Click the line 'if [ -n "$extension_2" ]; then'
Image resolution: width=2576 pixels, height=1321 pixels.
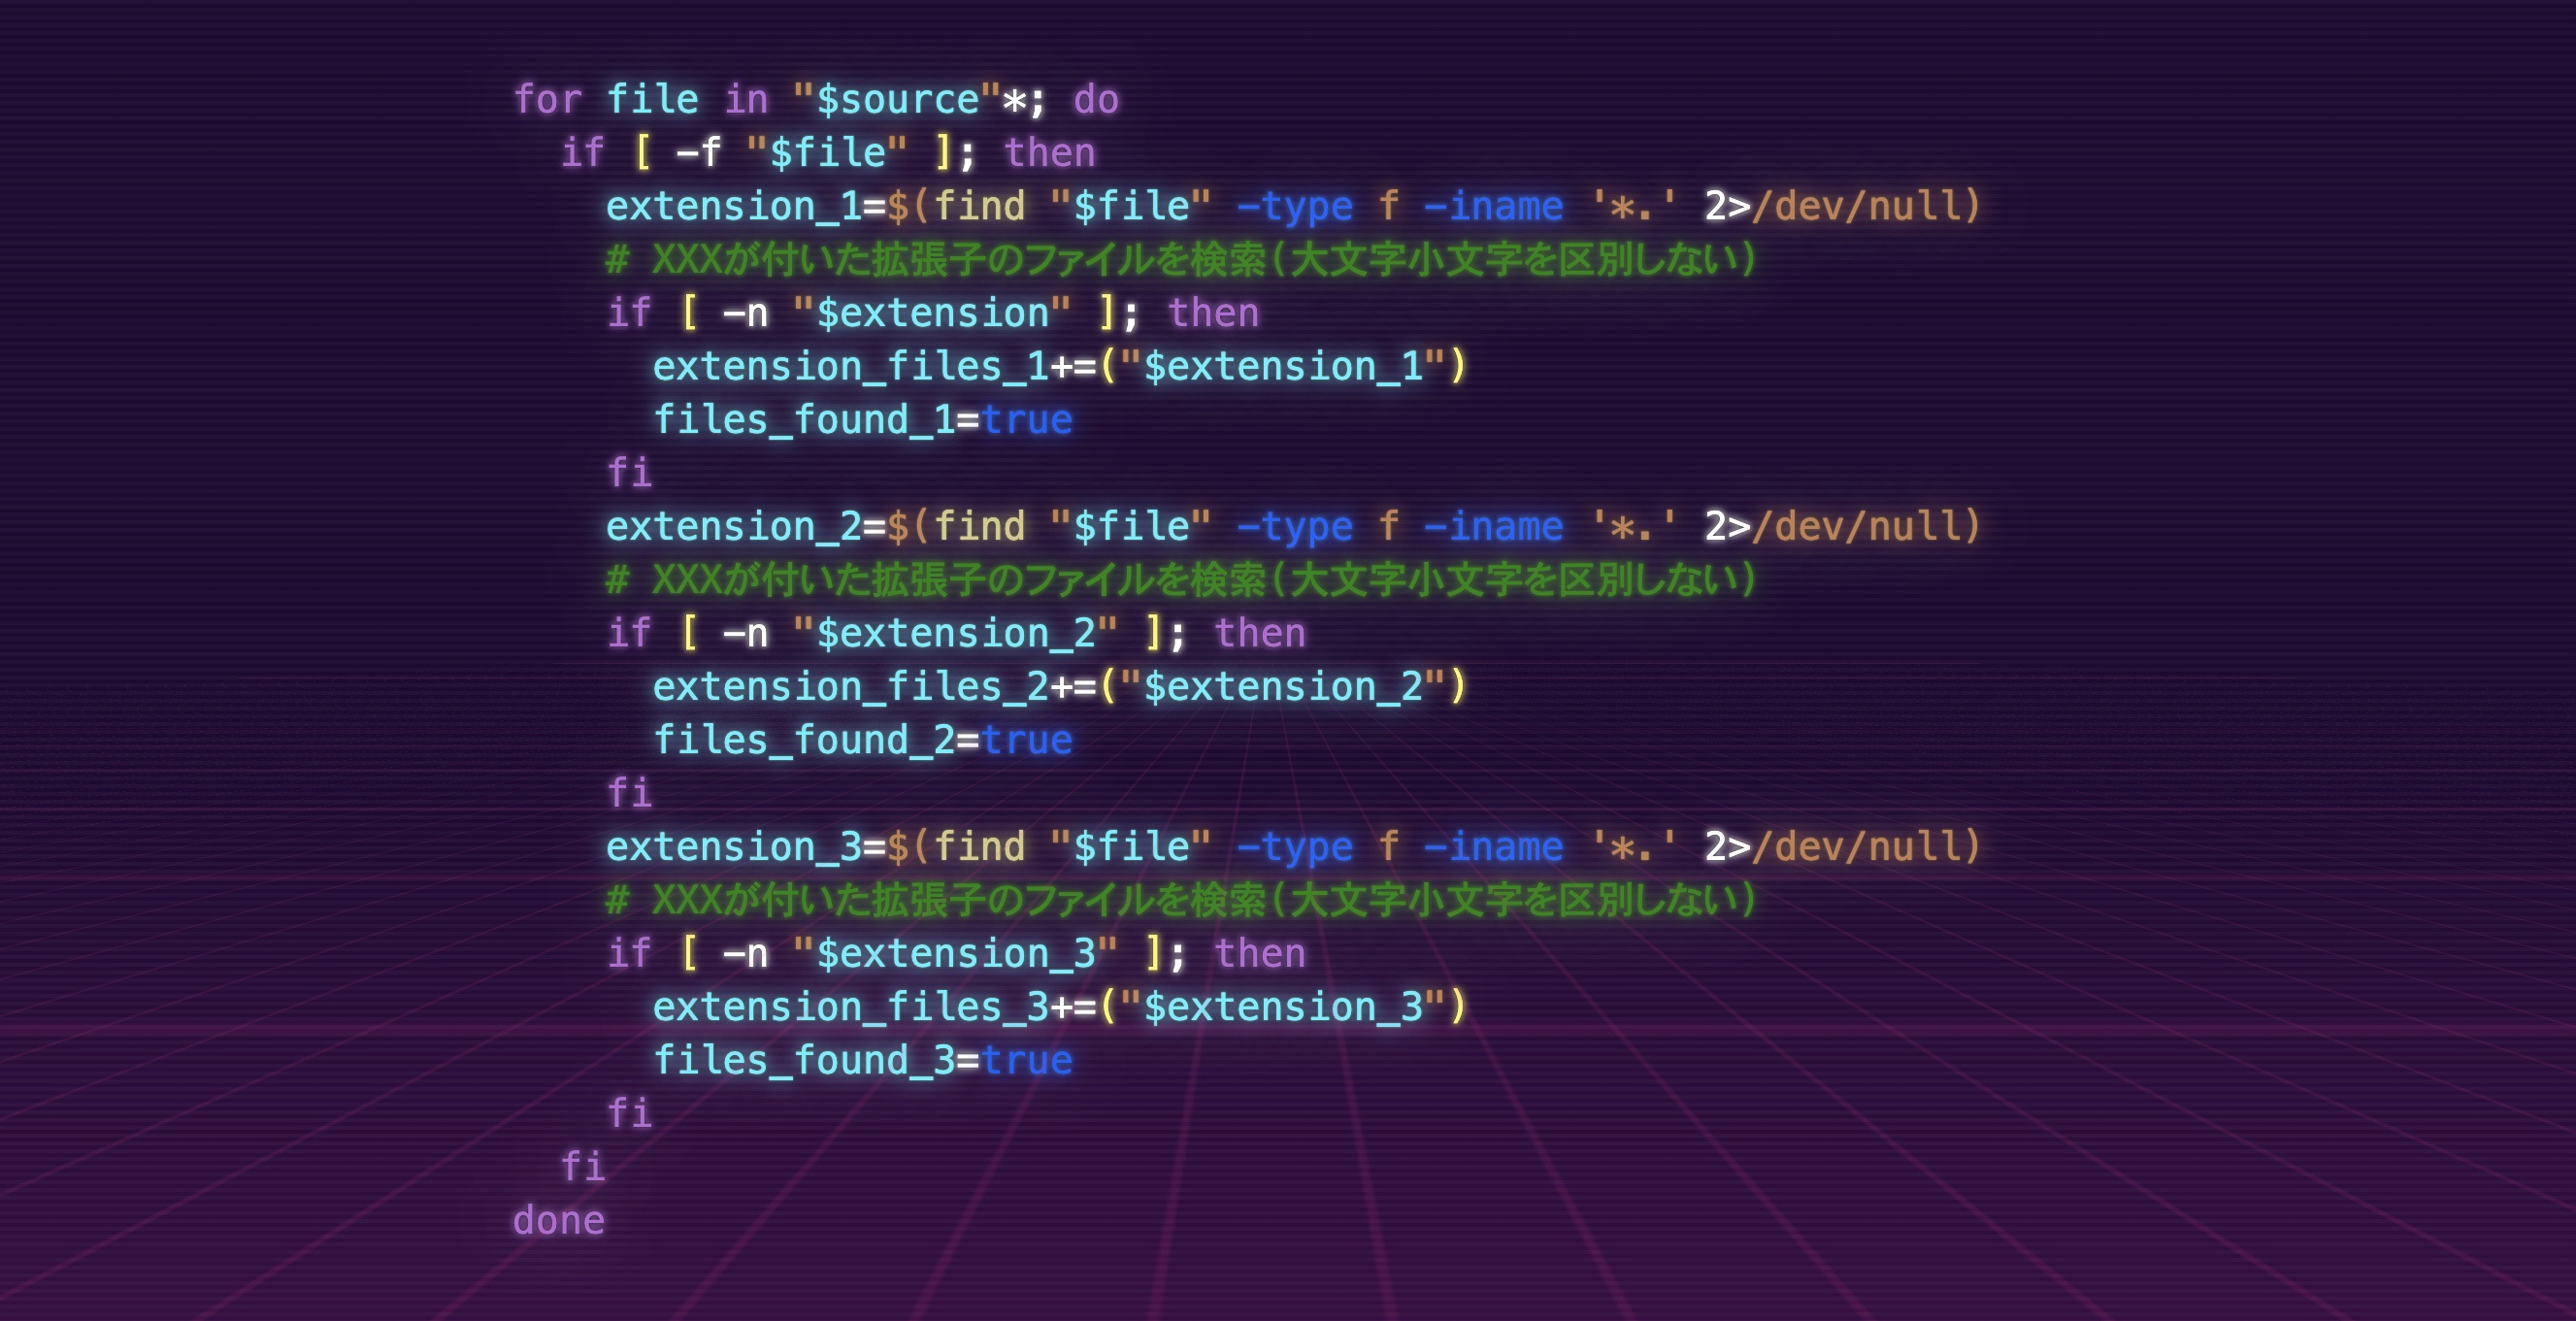(x=956, y=633)
